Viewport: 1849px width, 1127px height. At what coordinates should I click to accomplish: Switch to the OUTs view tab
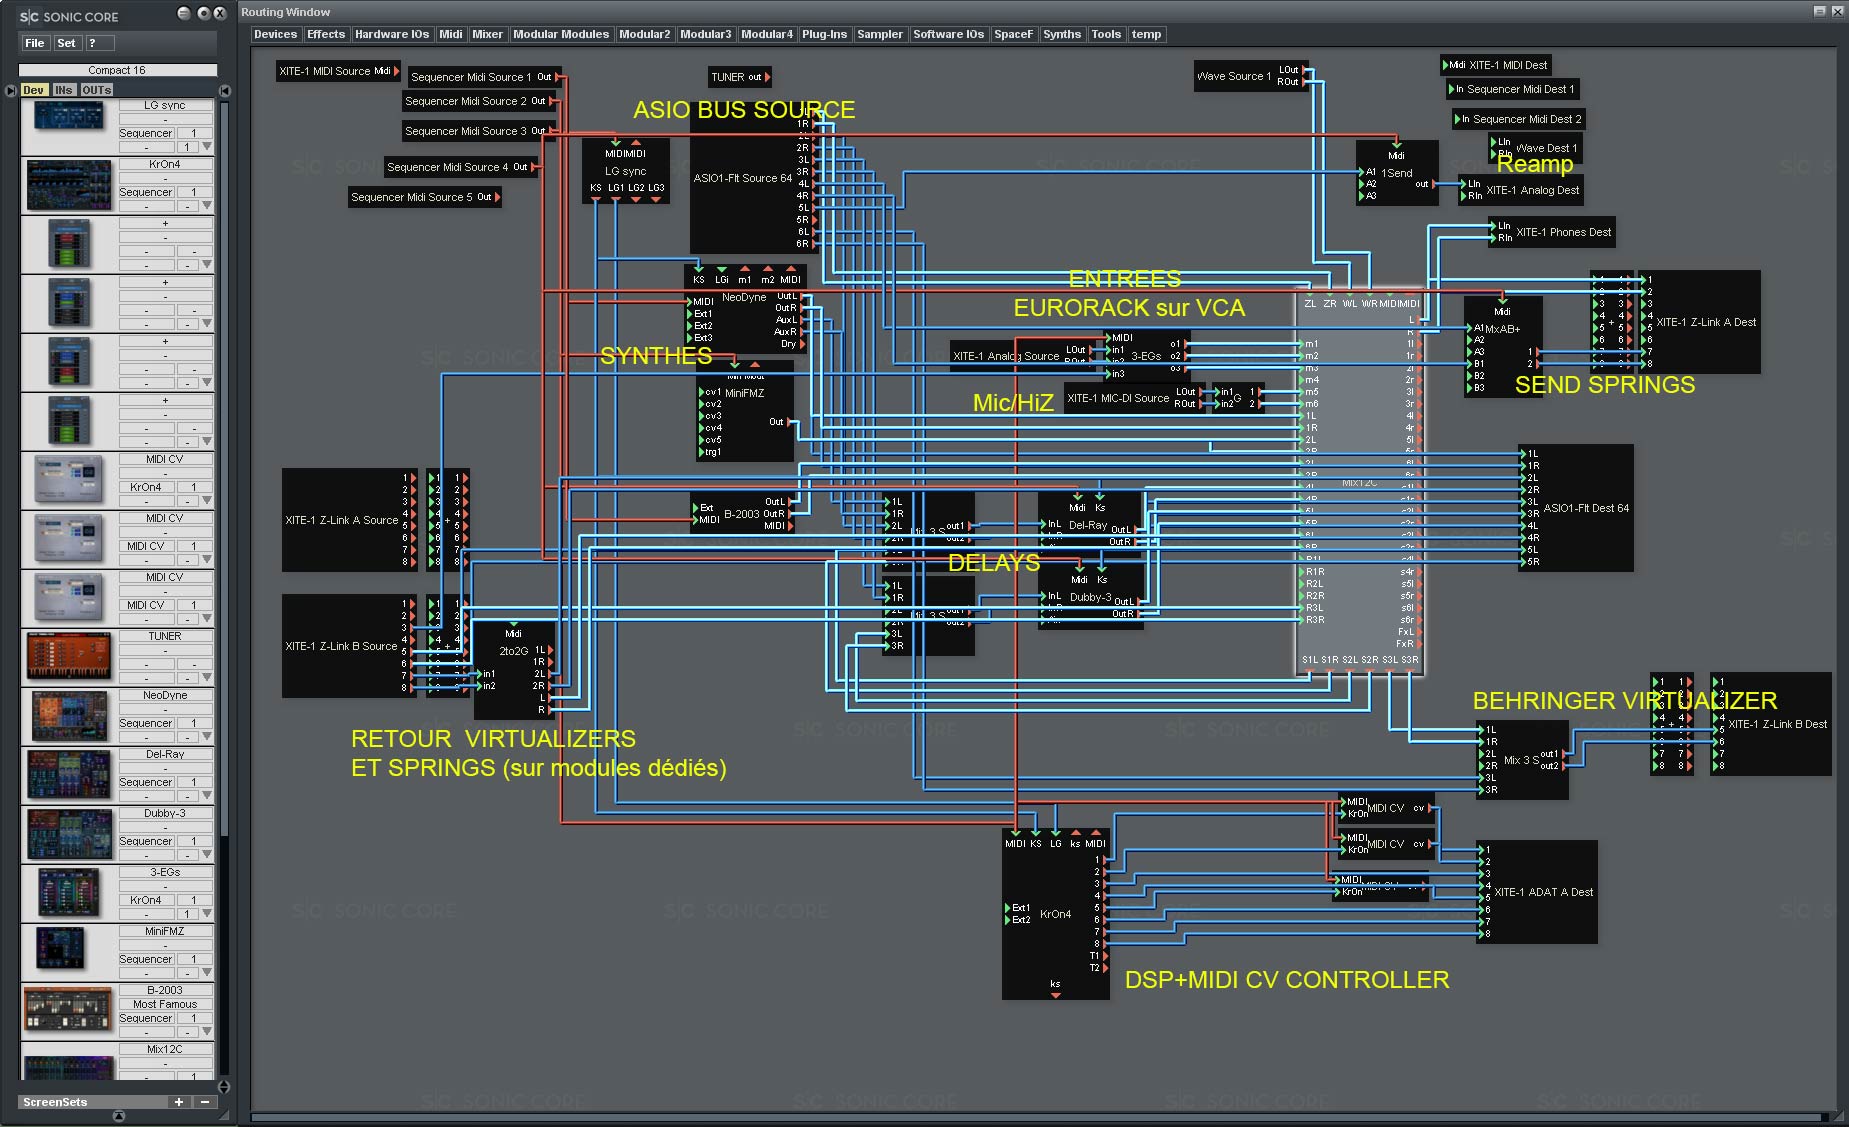click(x=96, y=90)
